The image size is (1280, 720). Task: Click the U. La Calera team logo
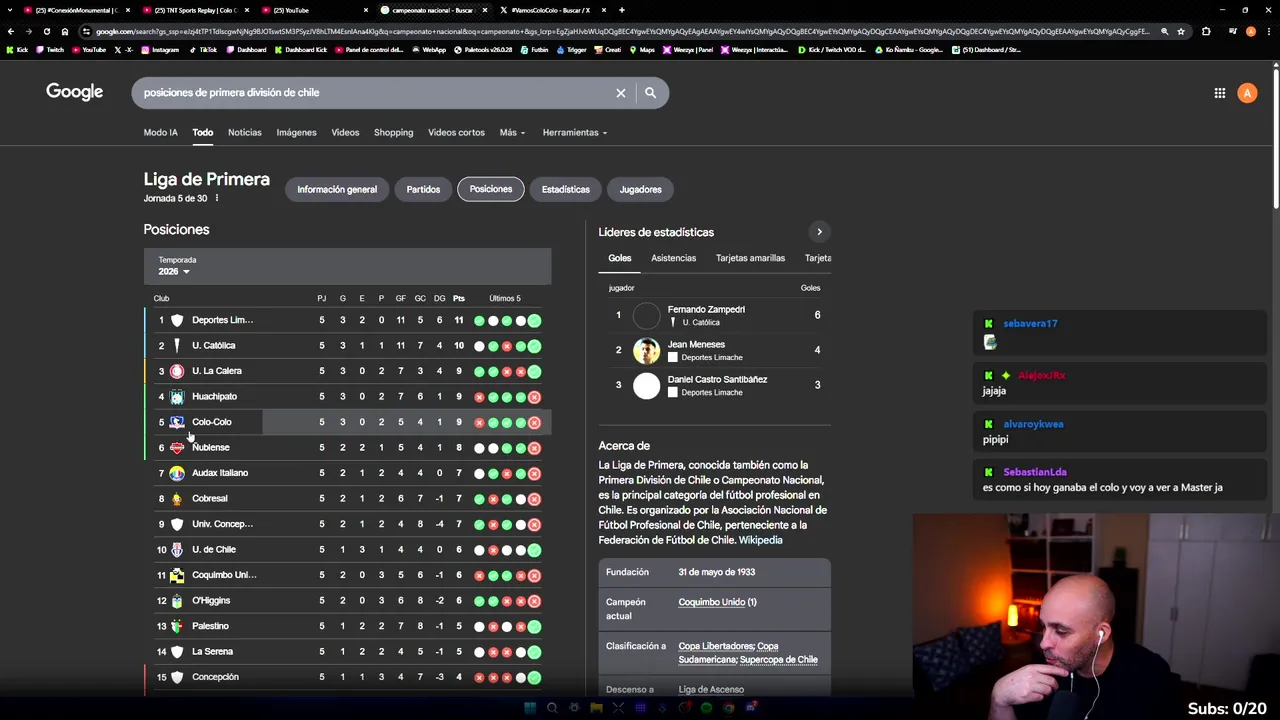pos(177,371)
